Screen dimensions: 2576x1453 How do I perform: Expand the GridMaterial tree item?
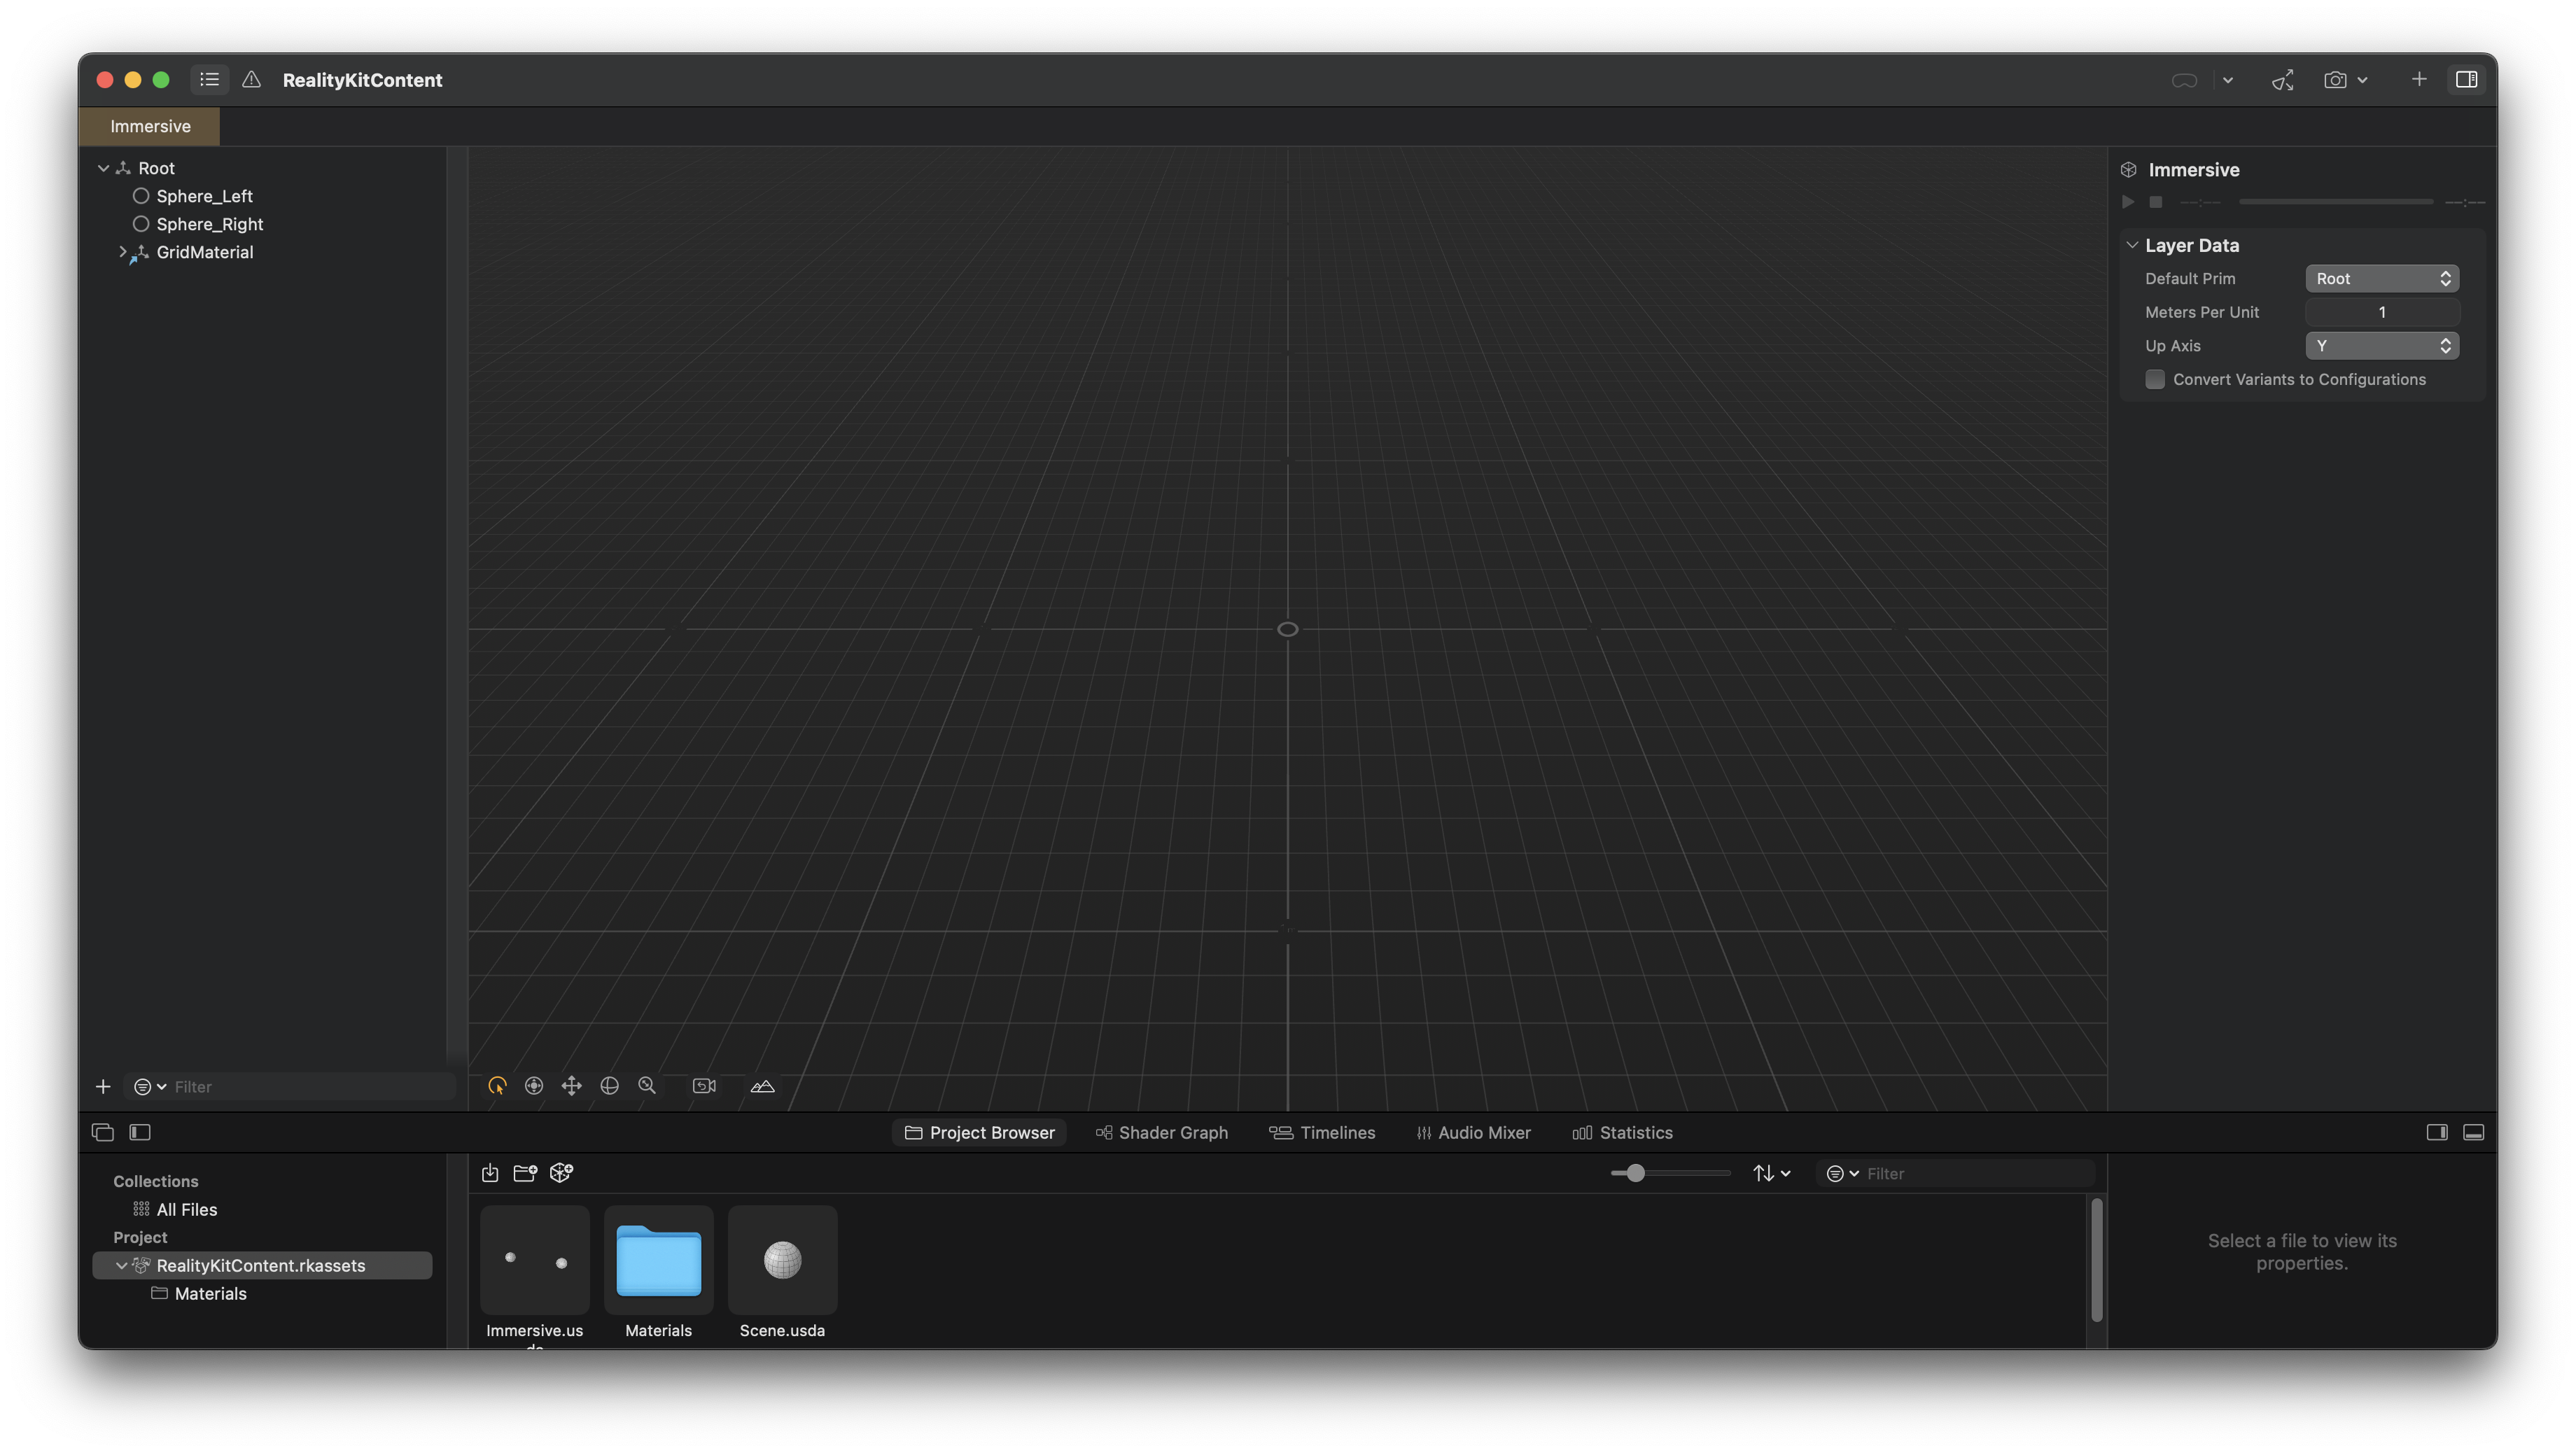point(123,252)
